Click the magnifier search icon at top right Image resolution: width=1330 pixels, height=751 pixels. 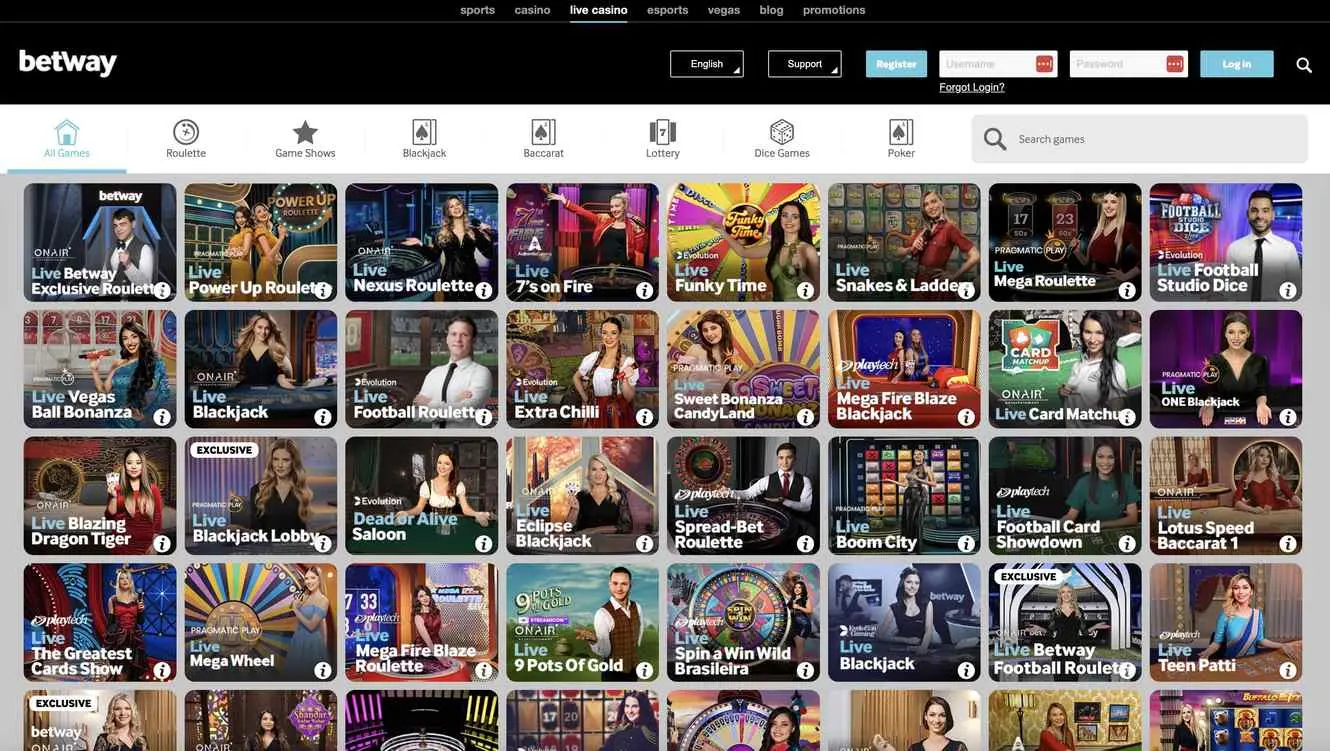pos(1303,63)
